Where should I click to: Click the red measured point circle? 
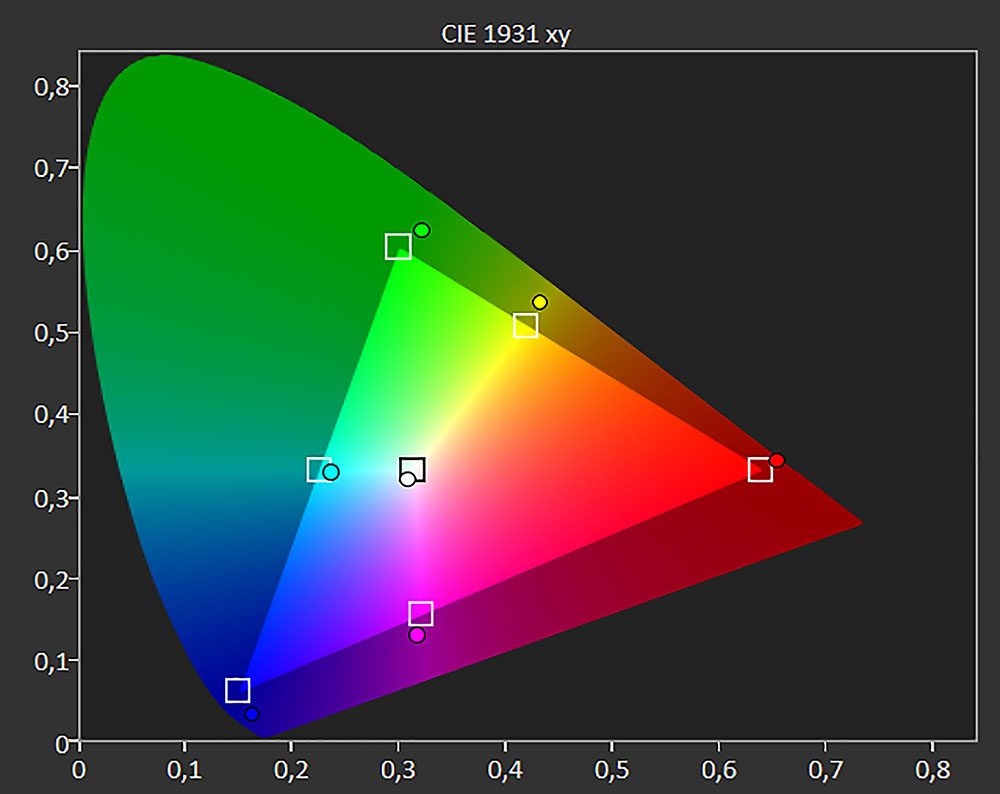coord(777,460)
